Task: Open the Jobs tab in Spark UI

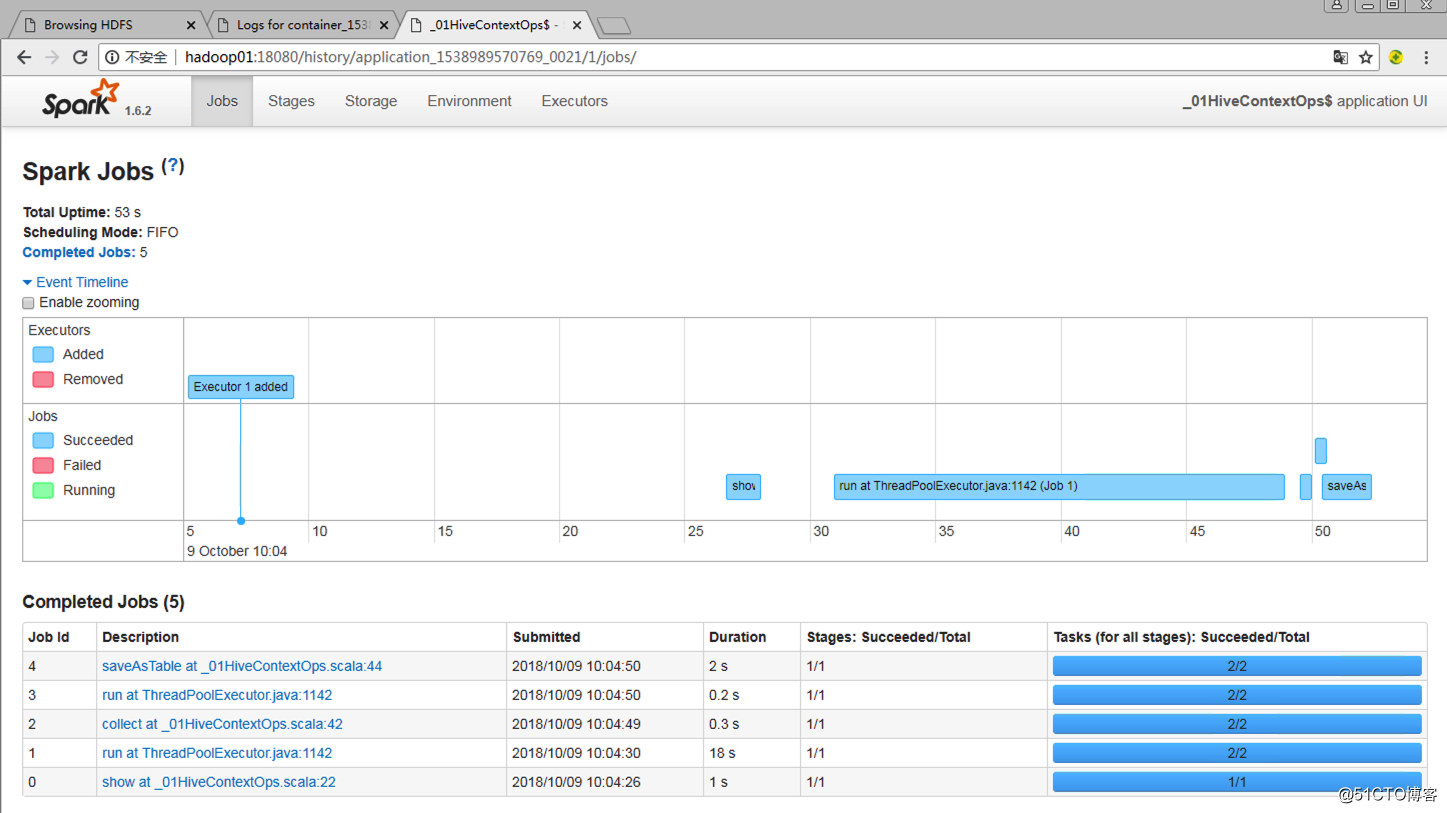Action: [x=222, y=101]
